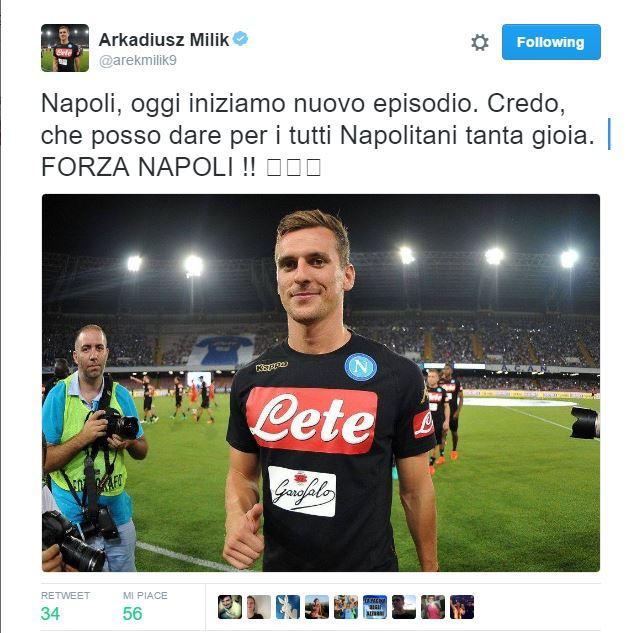This screenshot has width=640, height=633.
Task: View the 34 retweets count
Action: [50, 613]
